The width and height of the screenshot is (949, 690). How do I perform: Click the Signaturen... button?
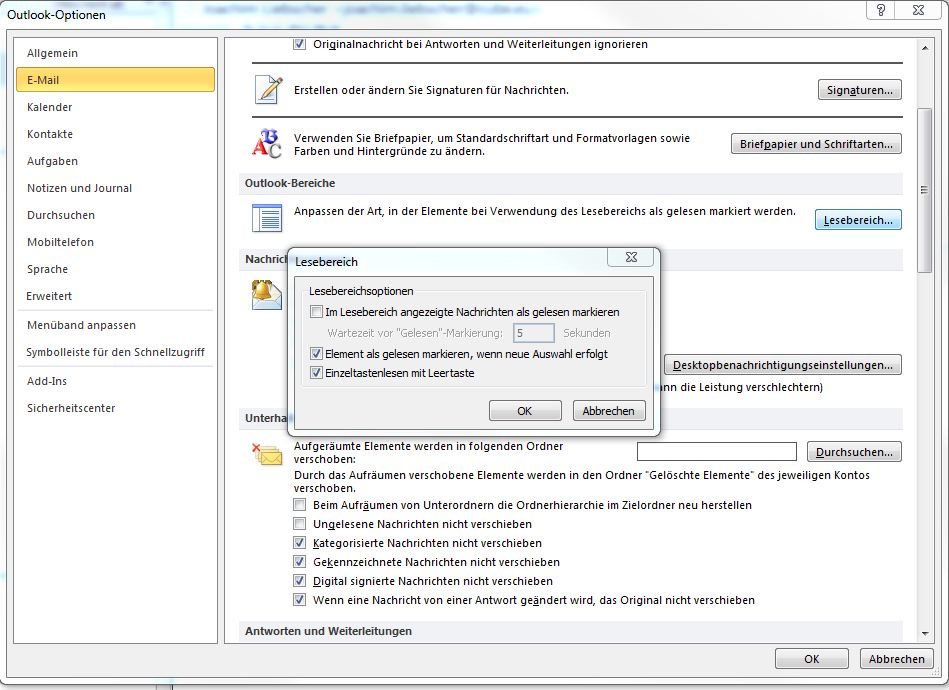(859, 90)
